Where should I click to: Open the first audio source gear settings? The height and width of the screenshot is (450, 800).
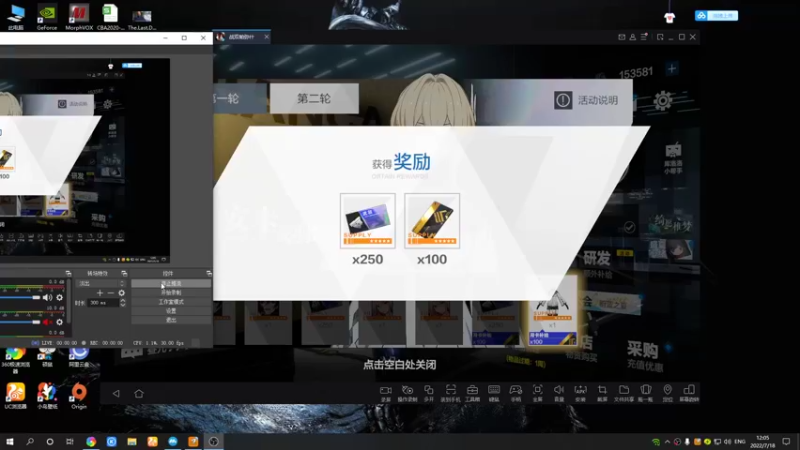coord(60,297)
